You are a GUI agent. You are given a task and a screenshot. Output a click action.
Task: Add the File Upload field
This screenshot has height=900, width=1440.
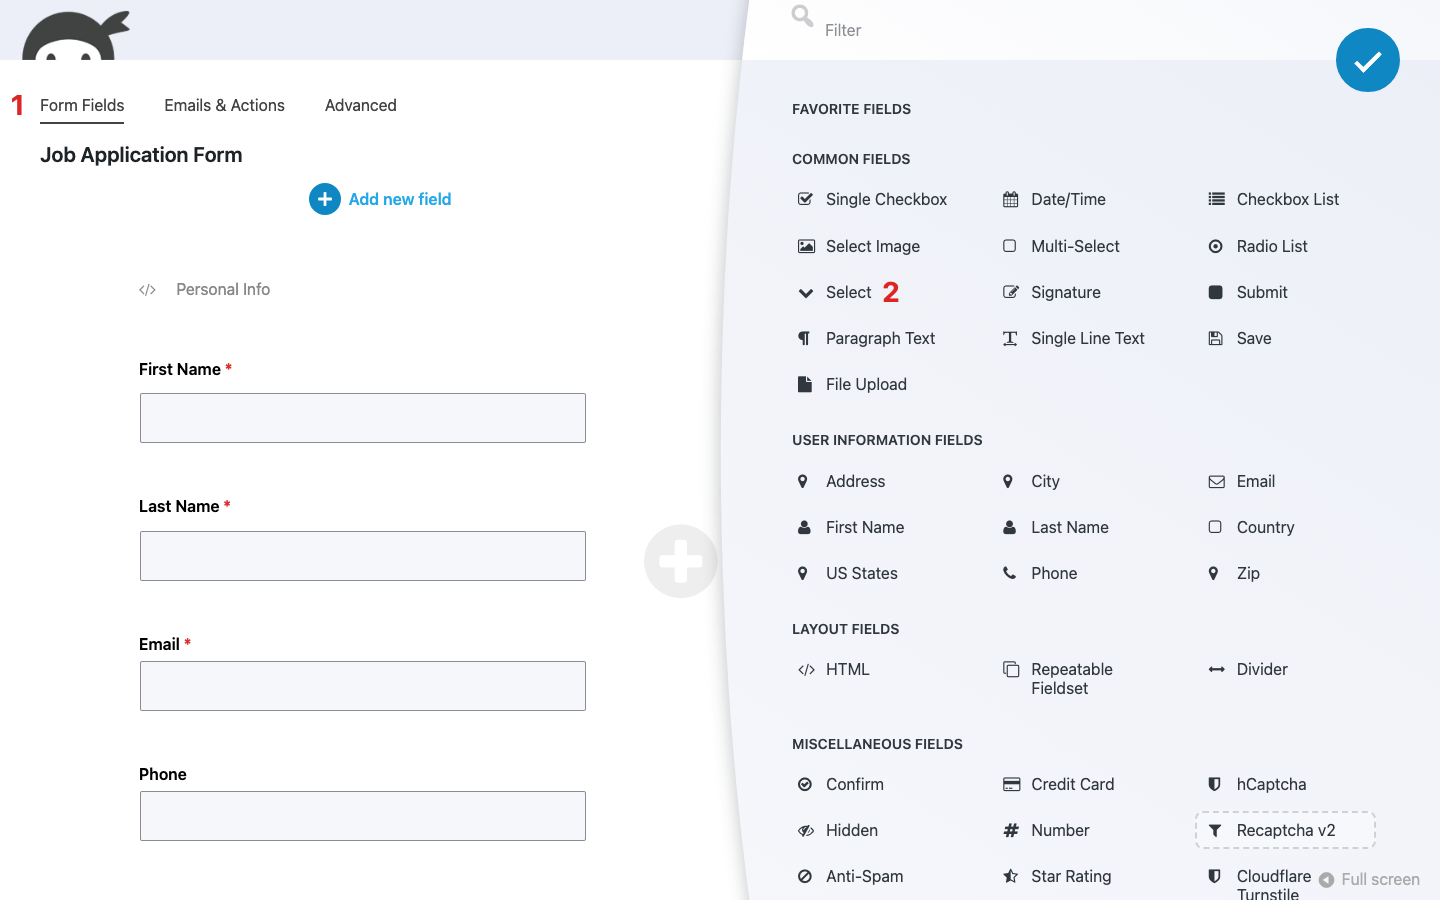[x=852, y=384]
